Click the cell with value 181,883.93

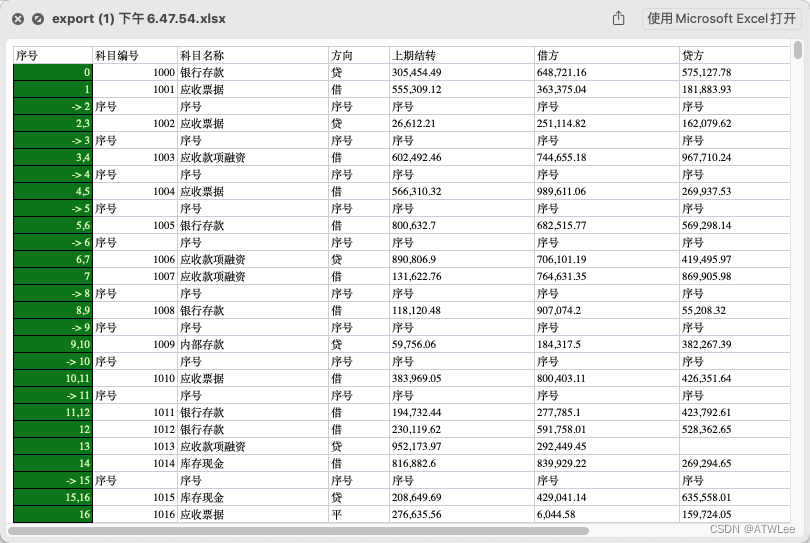point(735,89)
